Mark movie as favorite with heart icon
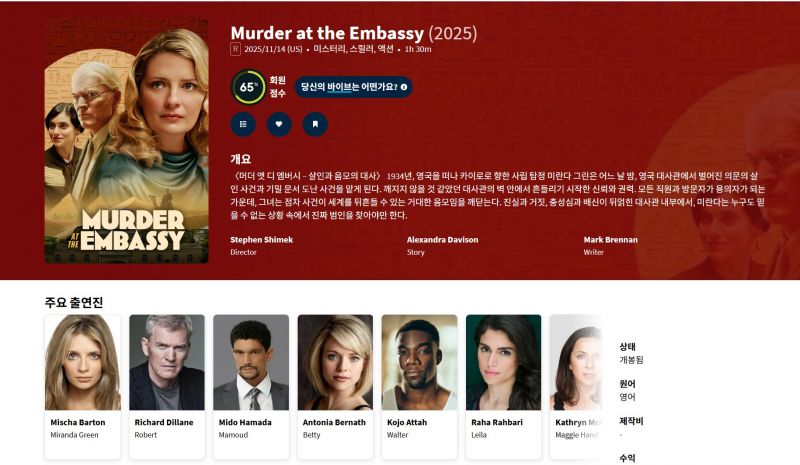Viewport: 800px width, 465px height. pos(279,124)
